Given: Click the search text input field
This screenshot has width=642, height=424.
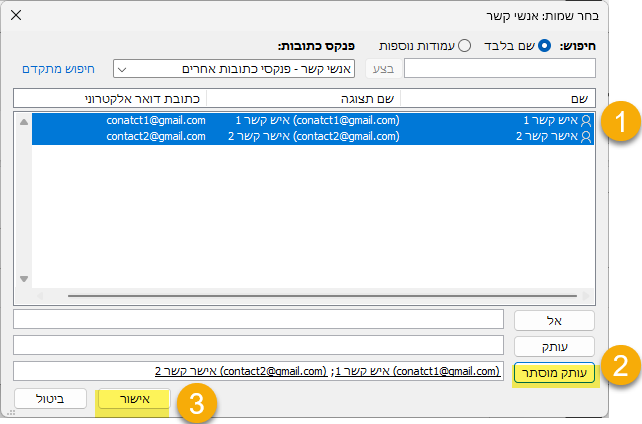Looking at the screenshot, I should click(x=498, y=69).
